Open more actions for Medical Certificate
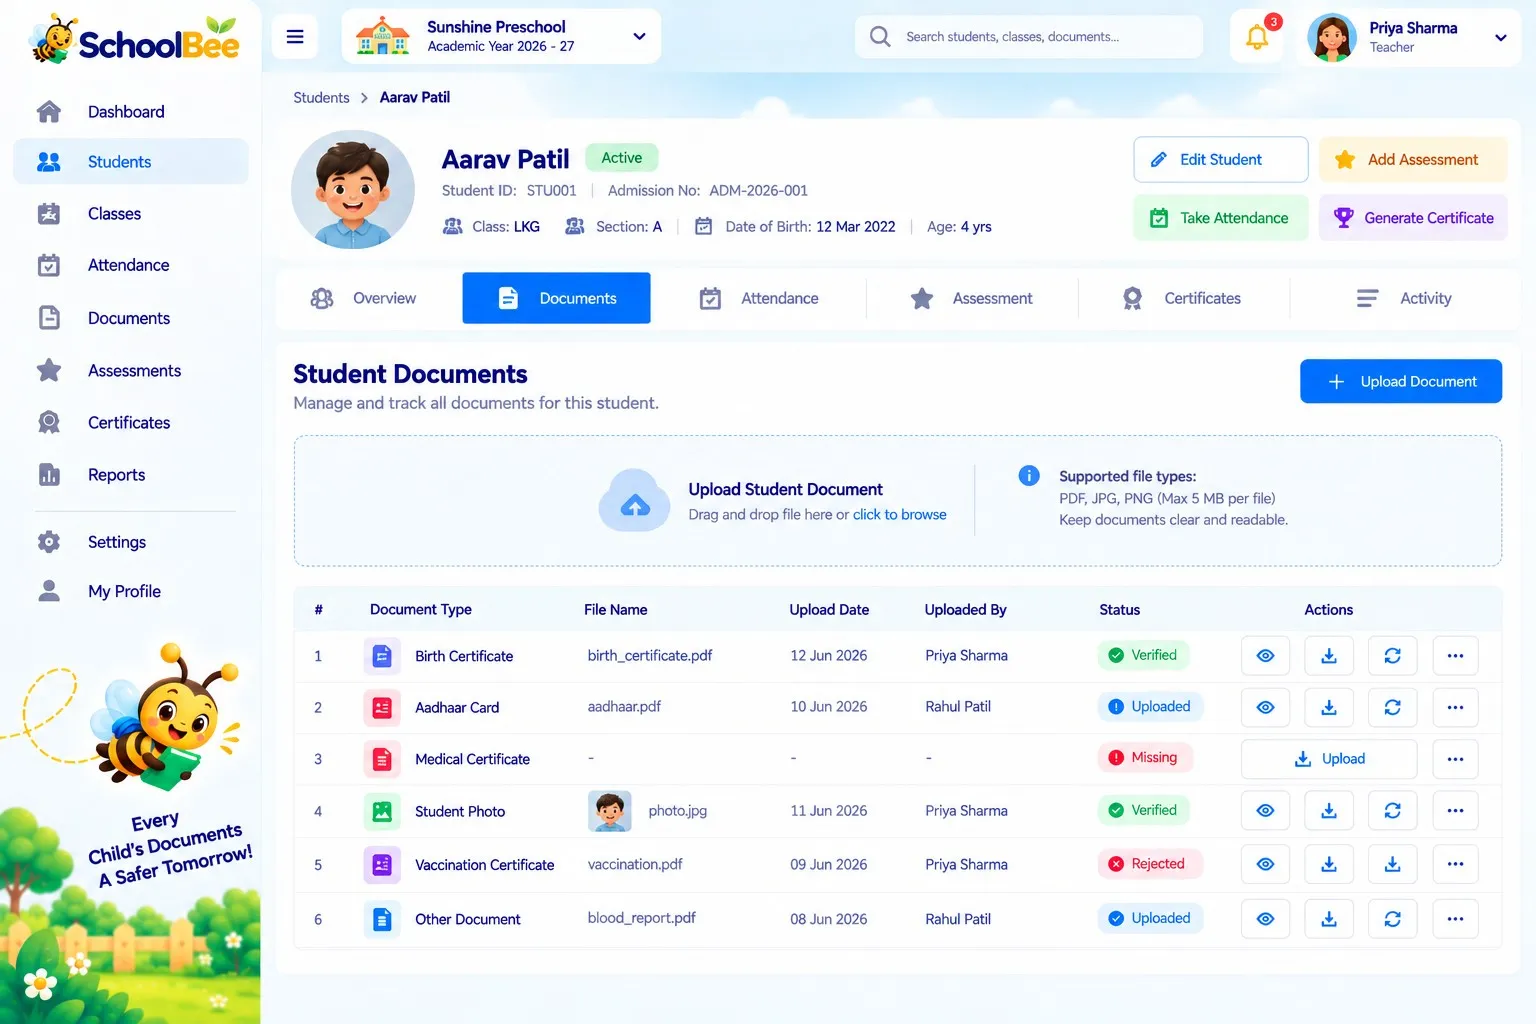 1455,759
